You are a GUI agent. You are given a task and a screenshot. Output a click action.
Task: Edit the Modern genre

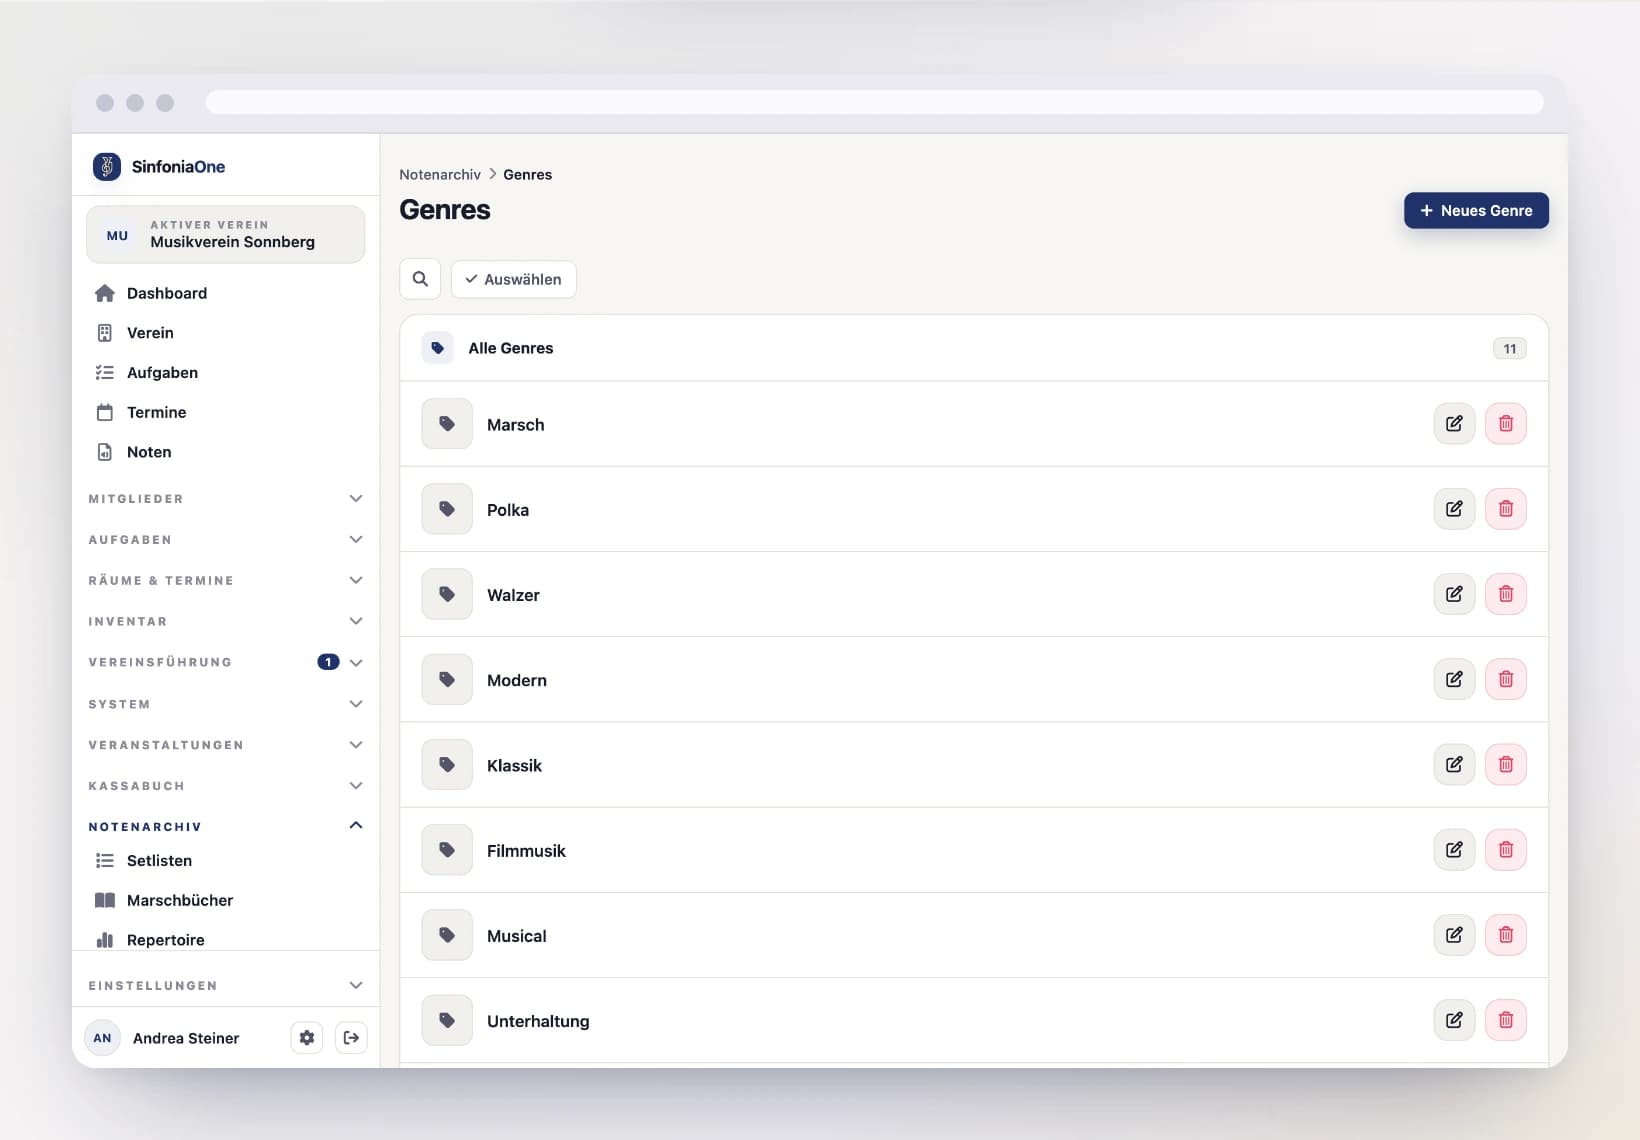pos(1454,679)
